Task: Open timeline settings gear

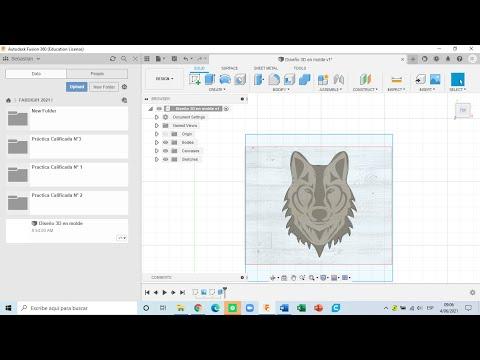Action: (x=472, y=292)
